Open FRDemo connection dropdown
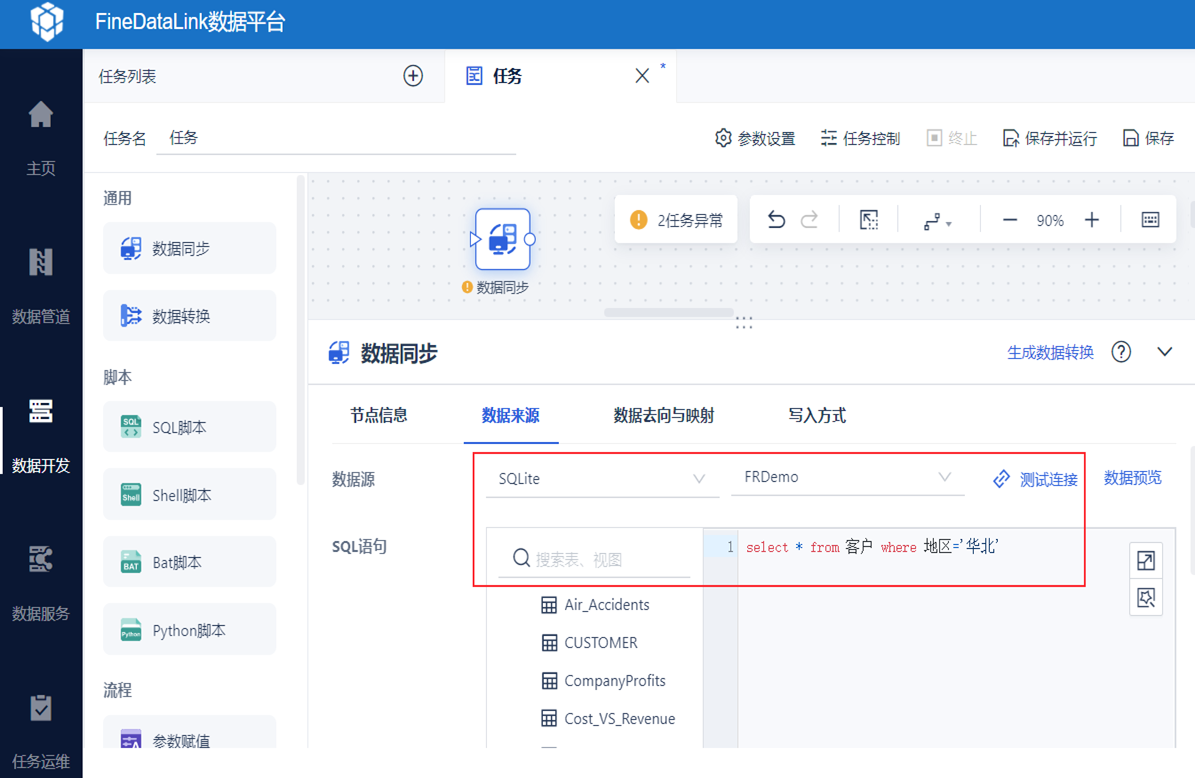 [847, 477]
